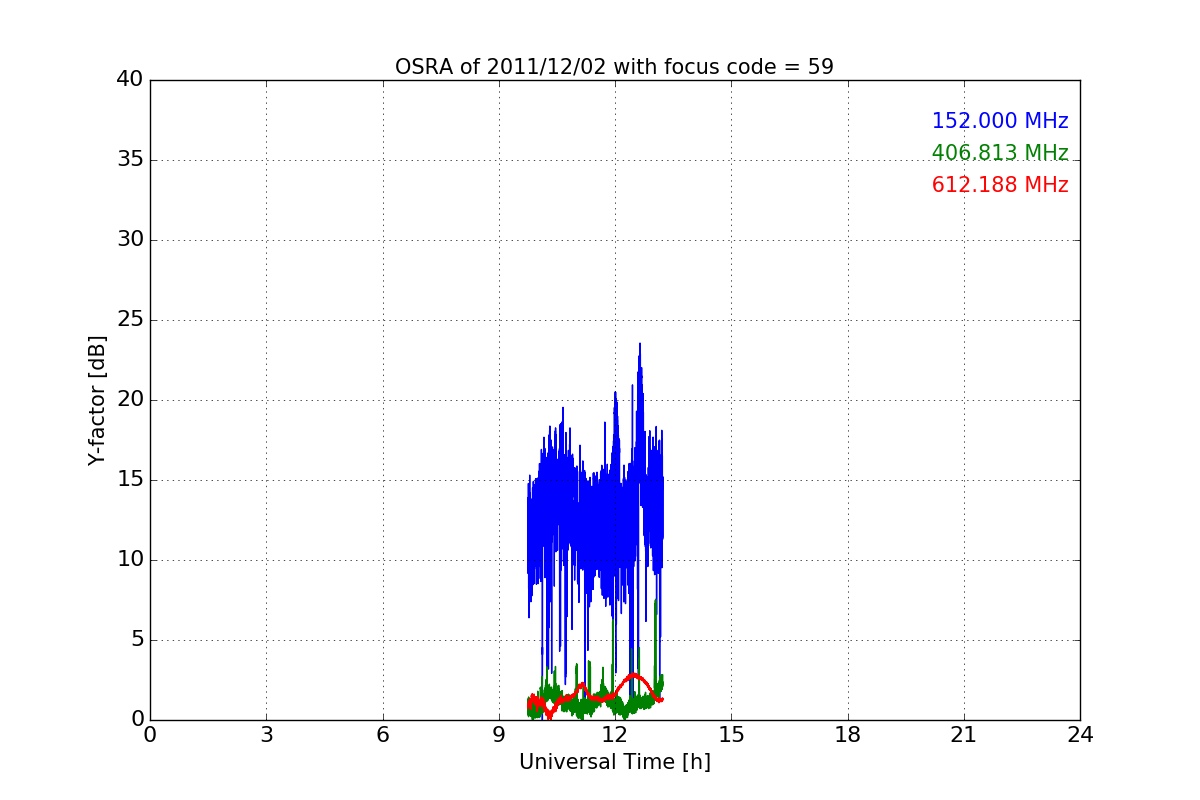Select the red 612.188 MHz legend label
Screen dimensions: 1200x800
tap(1000, 185)
